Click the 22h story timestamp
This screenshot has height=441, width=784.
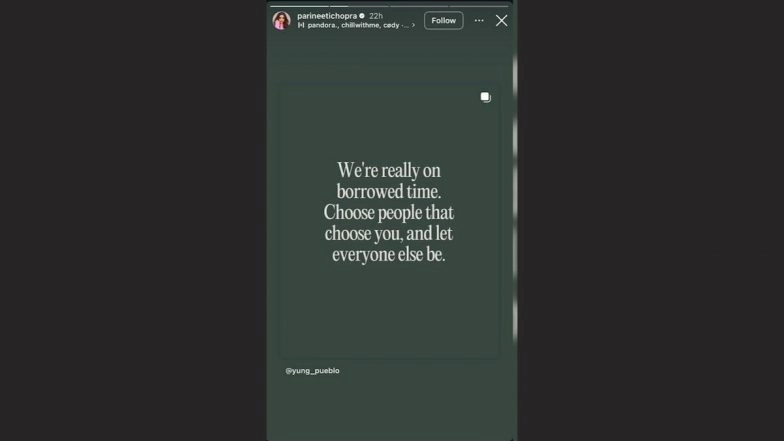click(376, 16)
